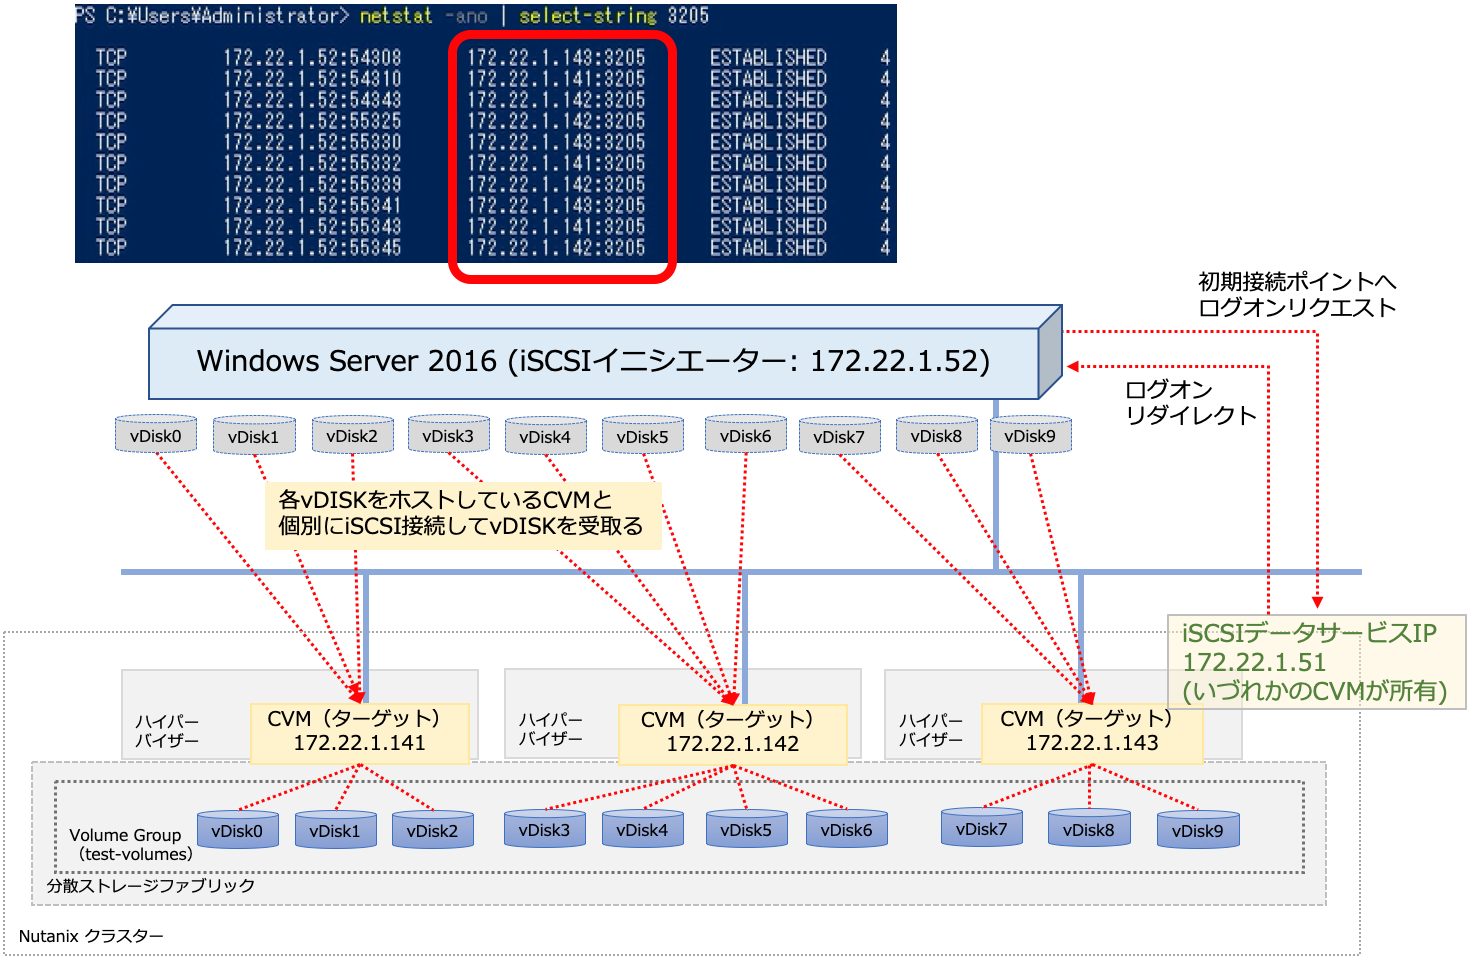Click the netstat -ano command in PowerShell
Image resolution: width=1472 pixels, height=960 pixels.
pos(424,16)
